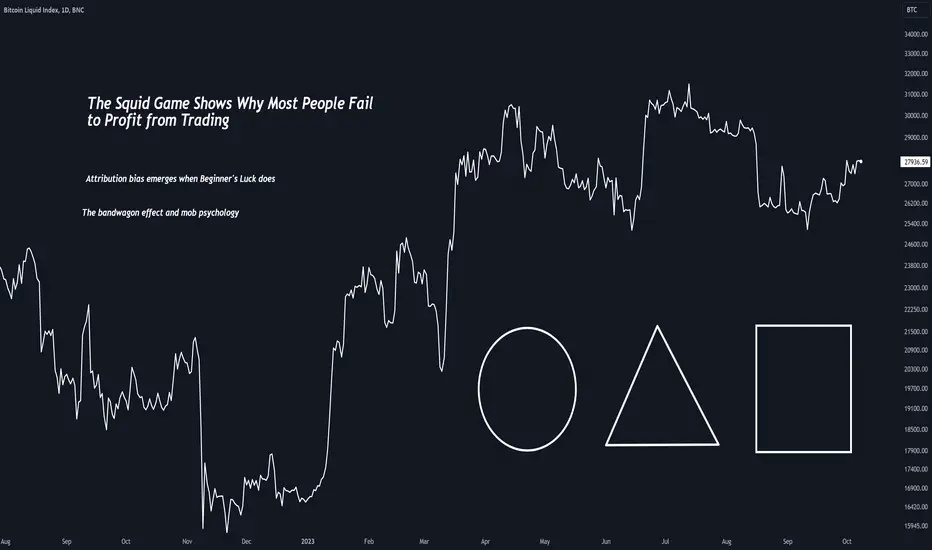Click the BTC currency button
The height and width of the screenshot is (550, 932).
coord(912,10)
